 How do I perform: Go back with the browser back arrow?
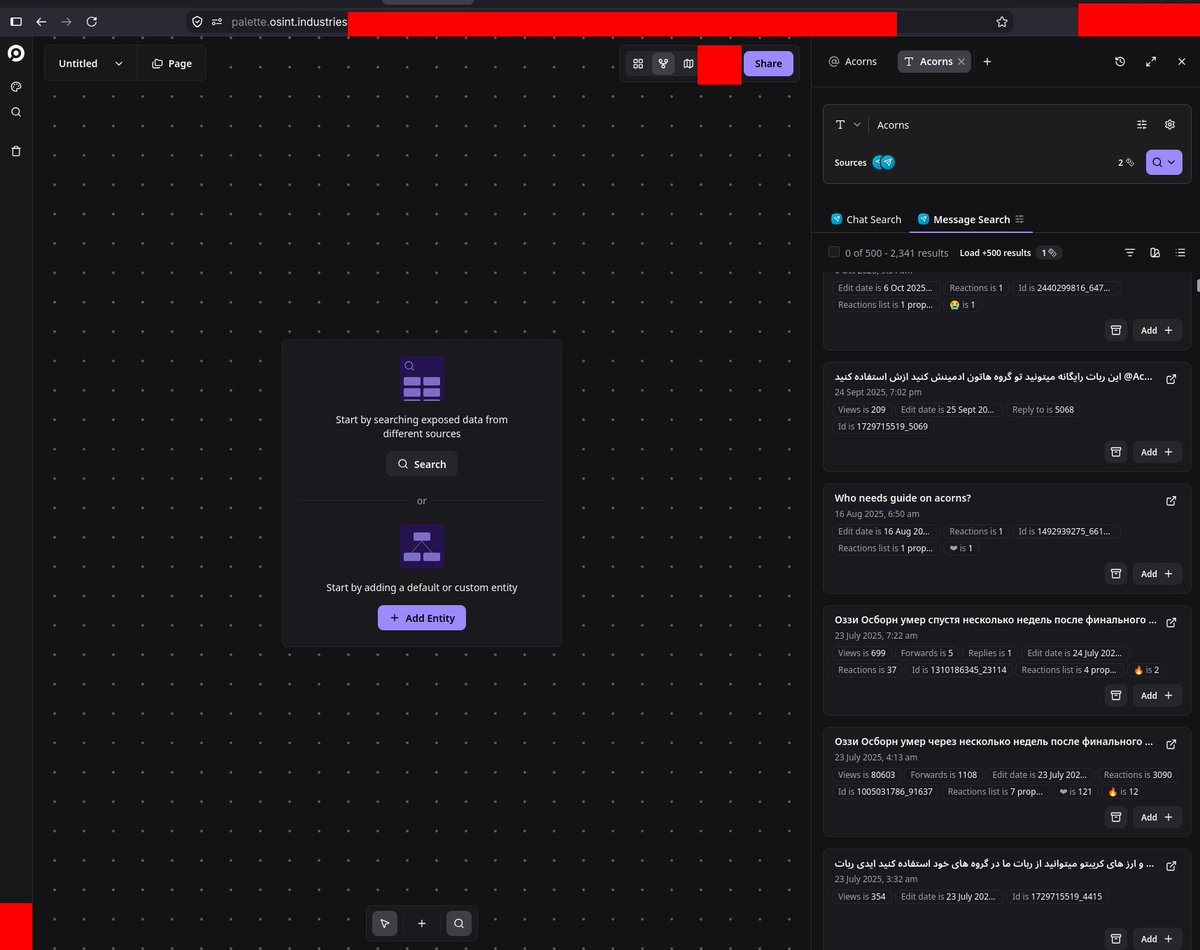(41, 21)
